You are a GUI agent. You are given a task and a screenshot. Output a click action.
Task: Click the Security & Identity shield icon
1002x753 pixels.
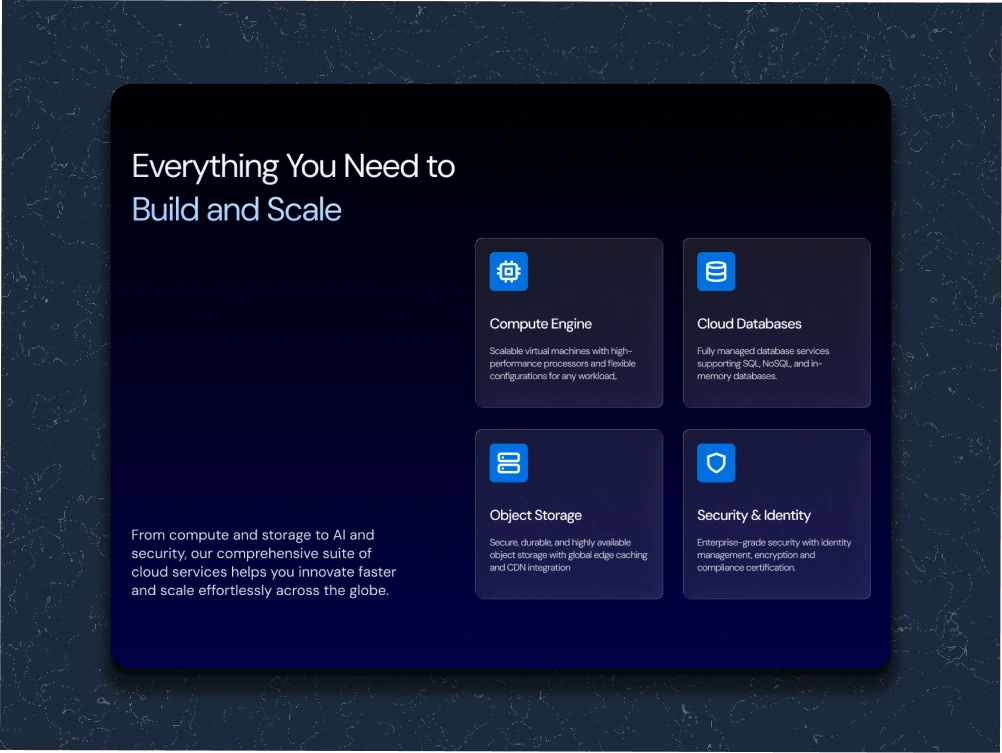pyautogui.click(x=716, y=463)
